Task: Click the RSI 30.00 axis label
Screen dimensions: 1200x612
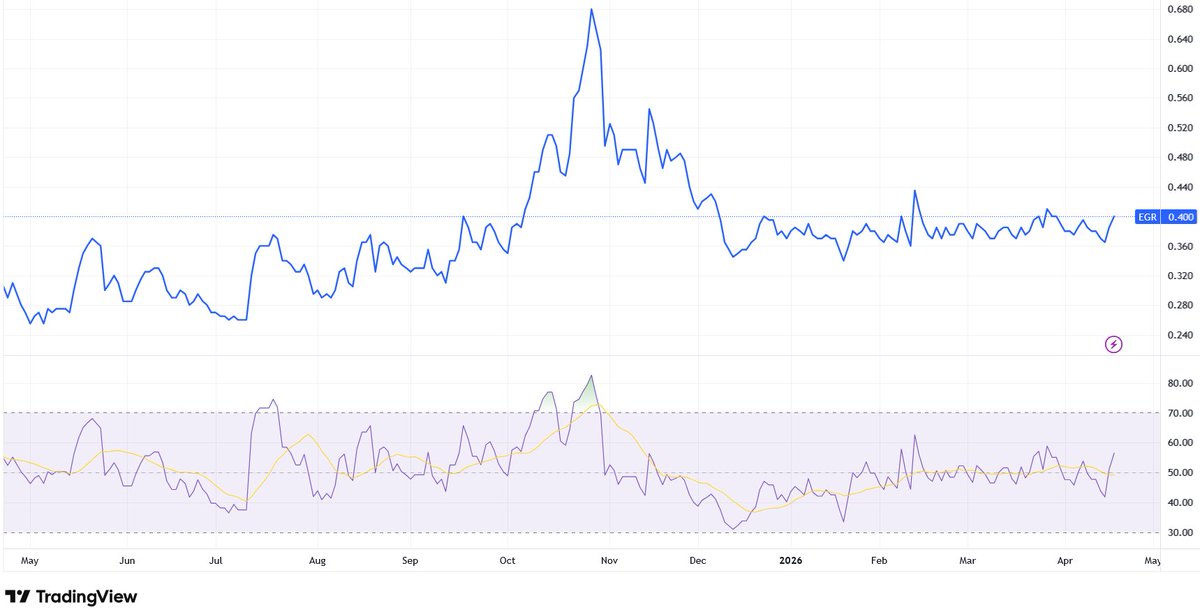Action: (x=1180, y=533)
